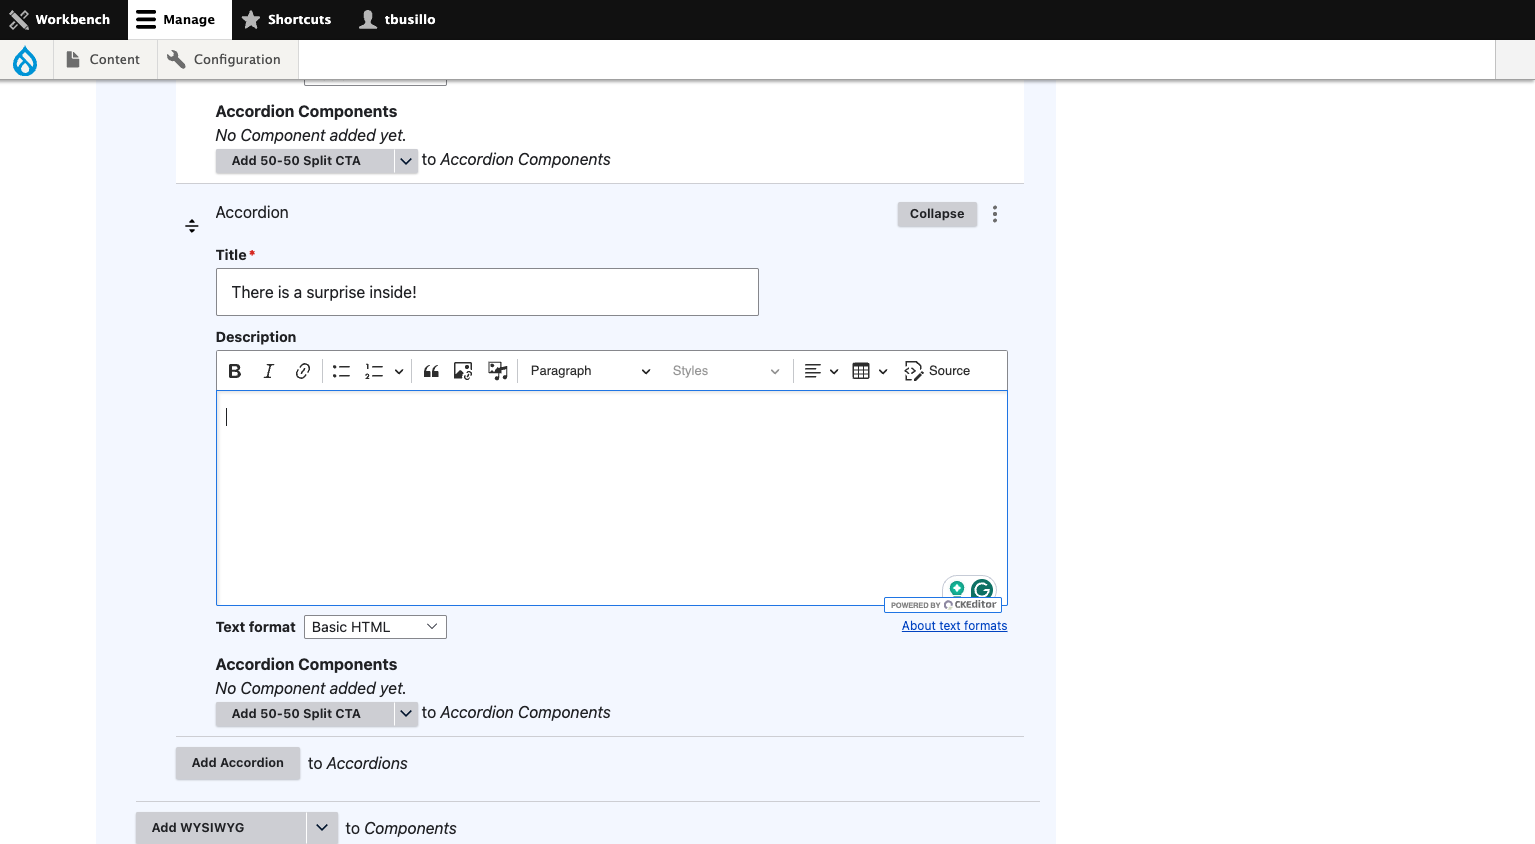
Task: Open the Paragraph heading dropdown
Action: coord(590,371)
